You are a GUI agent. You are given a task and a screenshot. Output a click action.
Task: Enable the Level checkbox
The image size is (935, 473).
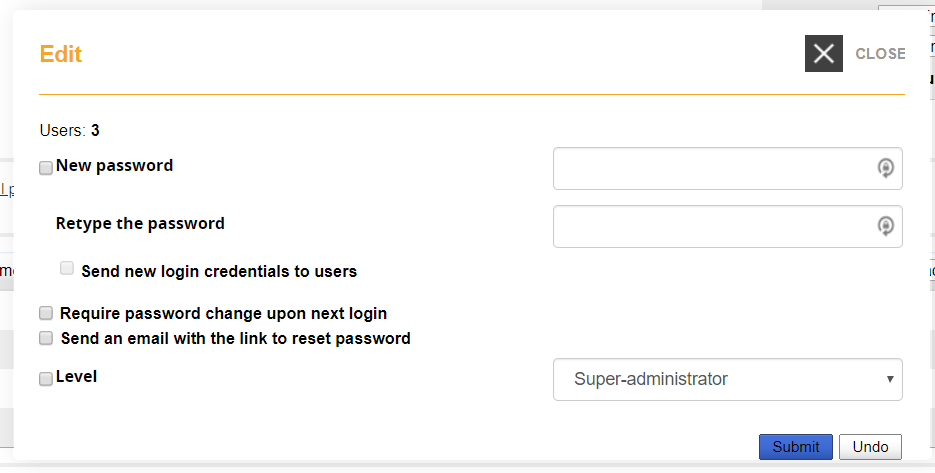click(46, 379)
